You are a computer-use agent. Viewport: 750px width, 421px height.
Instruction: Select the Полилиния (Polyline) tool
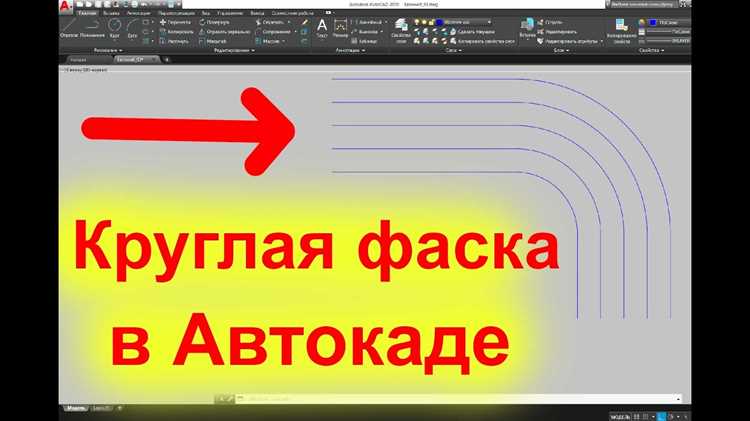pos(93,28)
